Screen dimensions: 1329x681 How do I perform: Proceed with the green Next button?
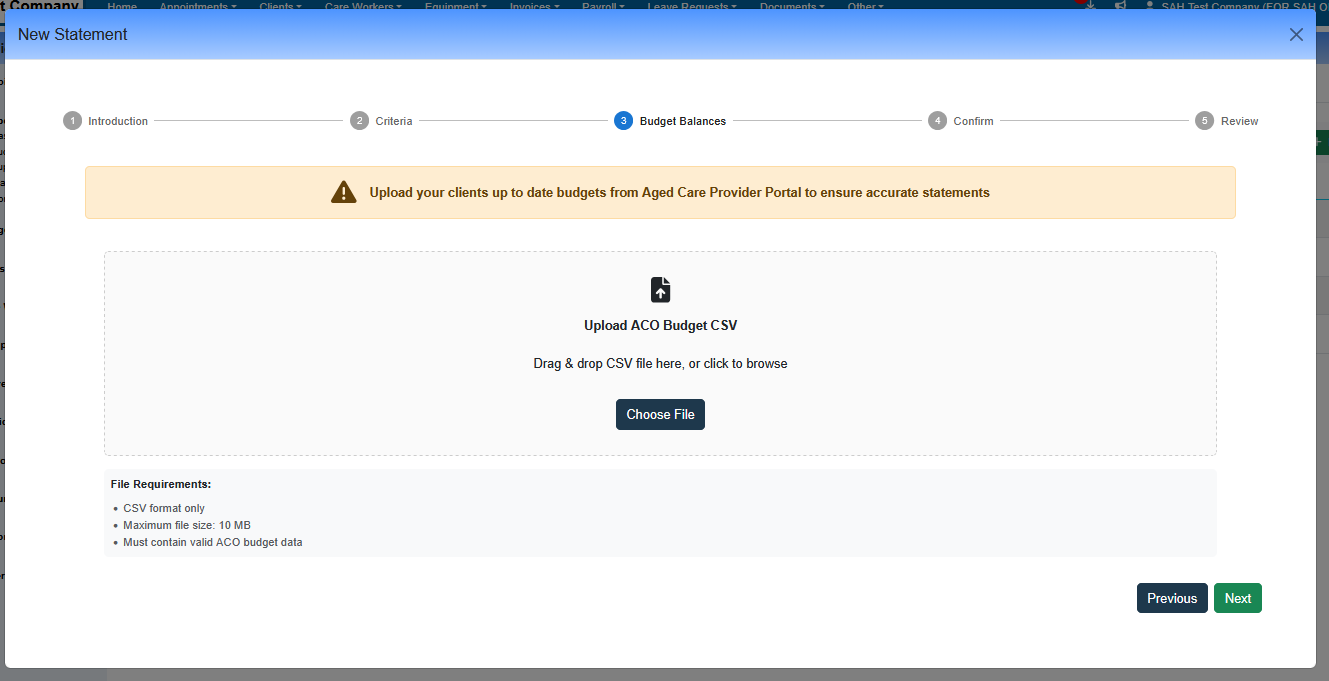[x=1237, y=598]
